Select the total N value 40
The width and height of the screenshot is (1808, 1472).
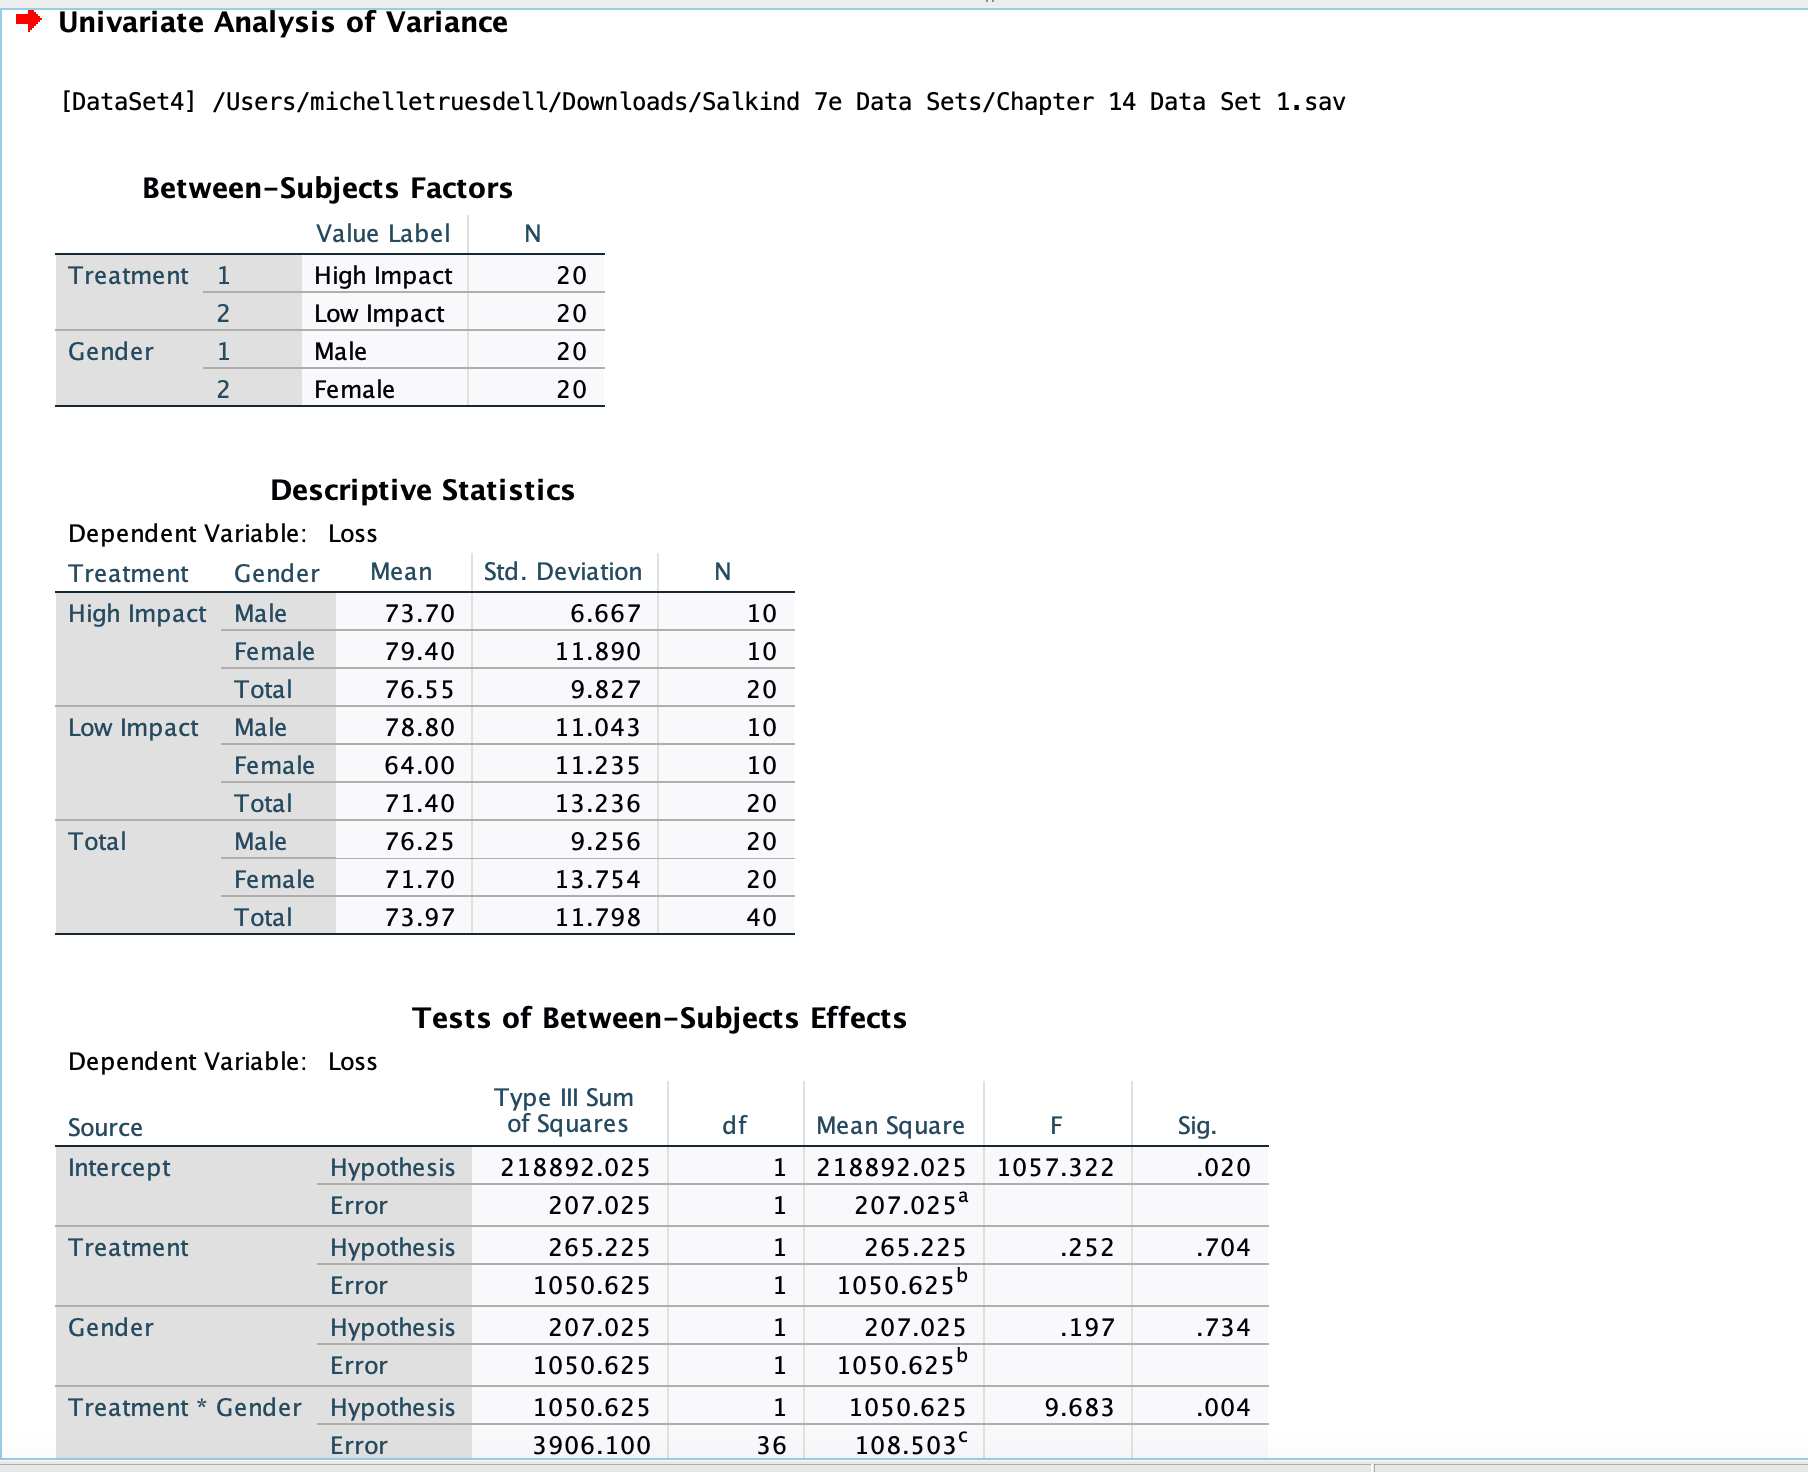[x=762, y=917]
